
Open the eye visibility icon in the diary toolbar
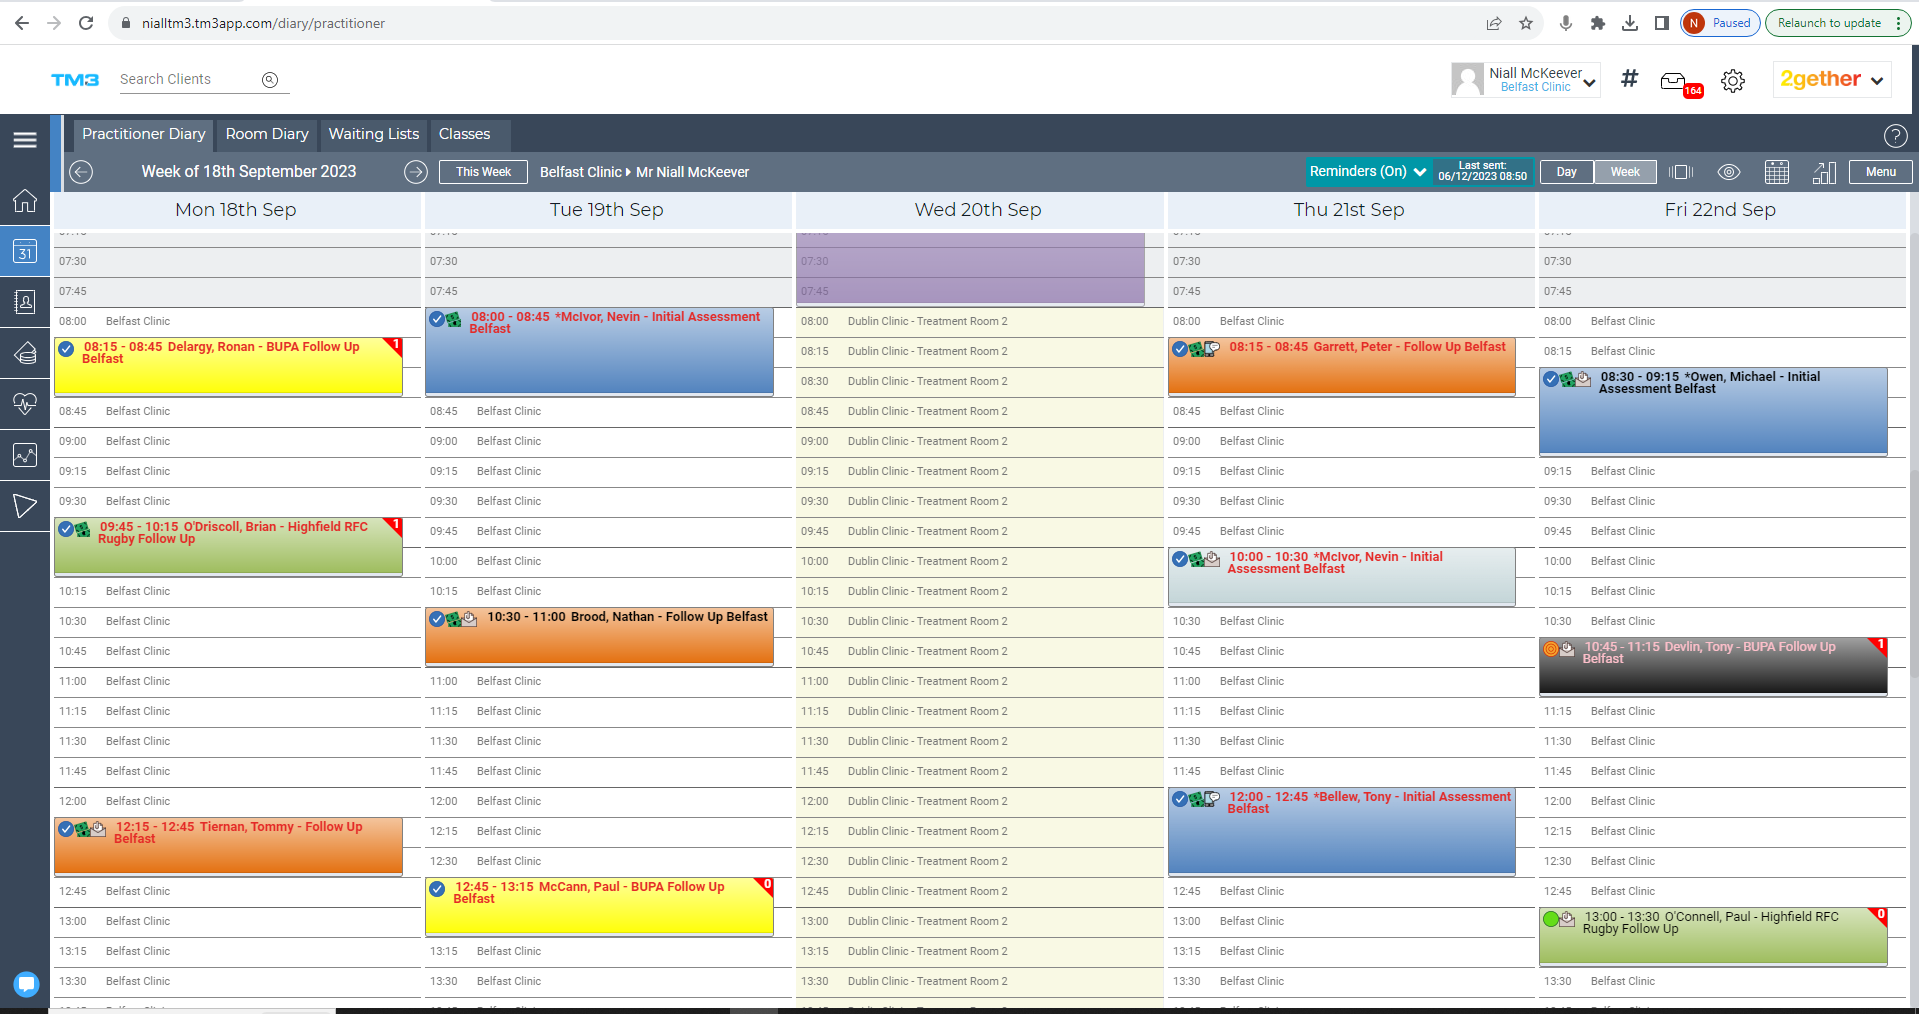coord(1730,172)
